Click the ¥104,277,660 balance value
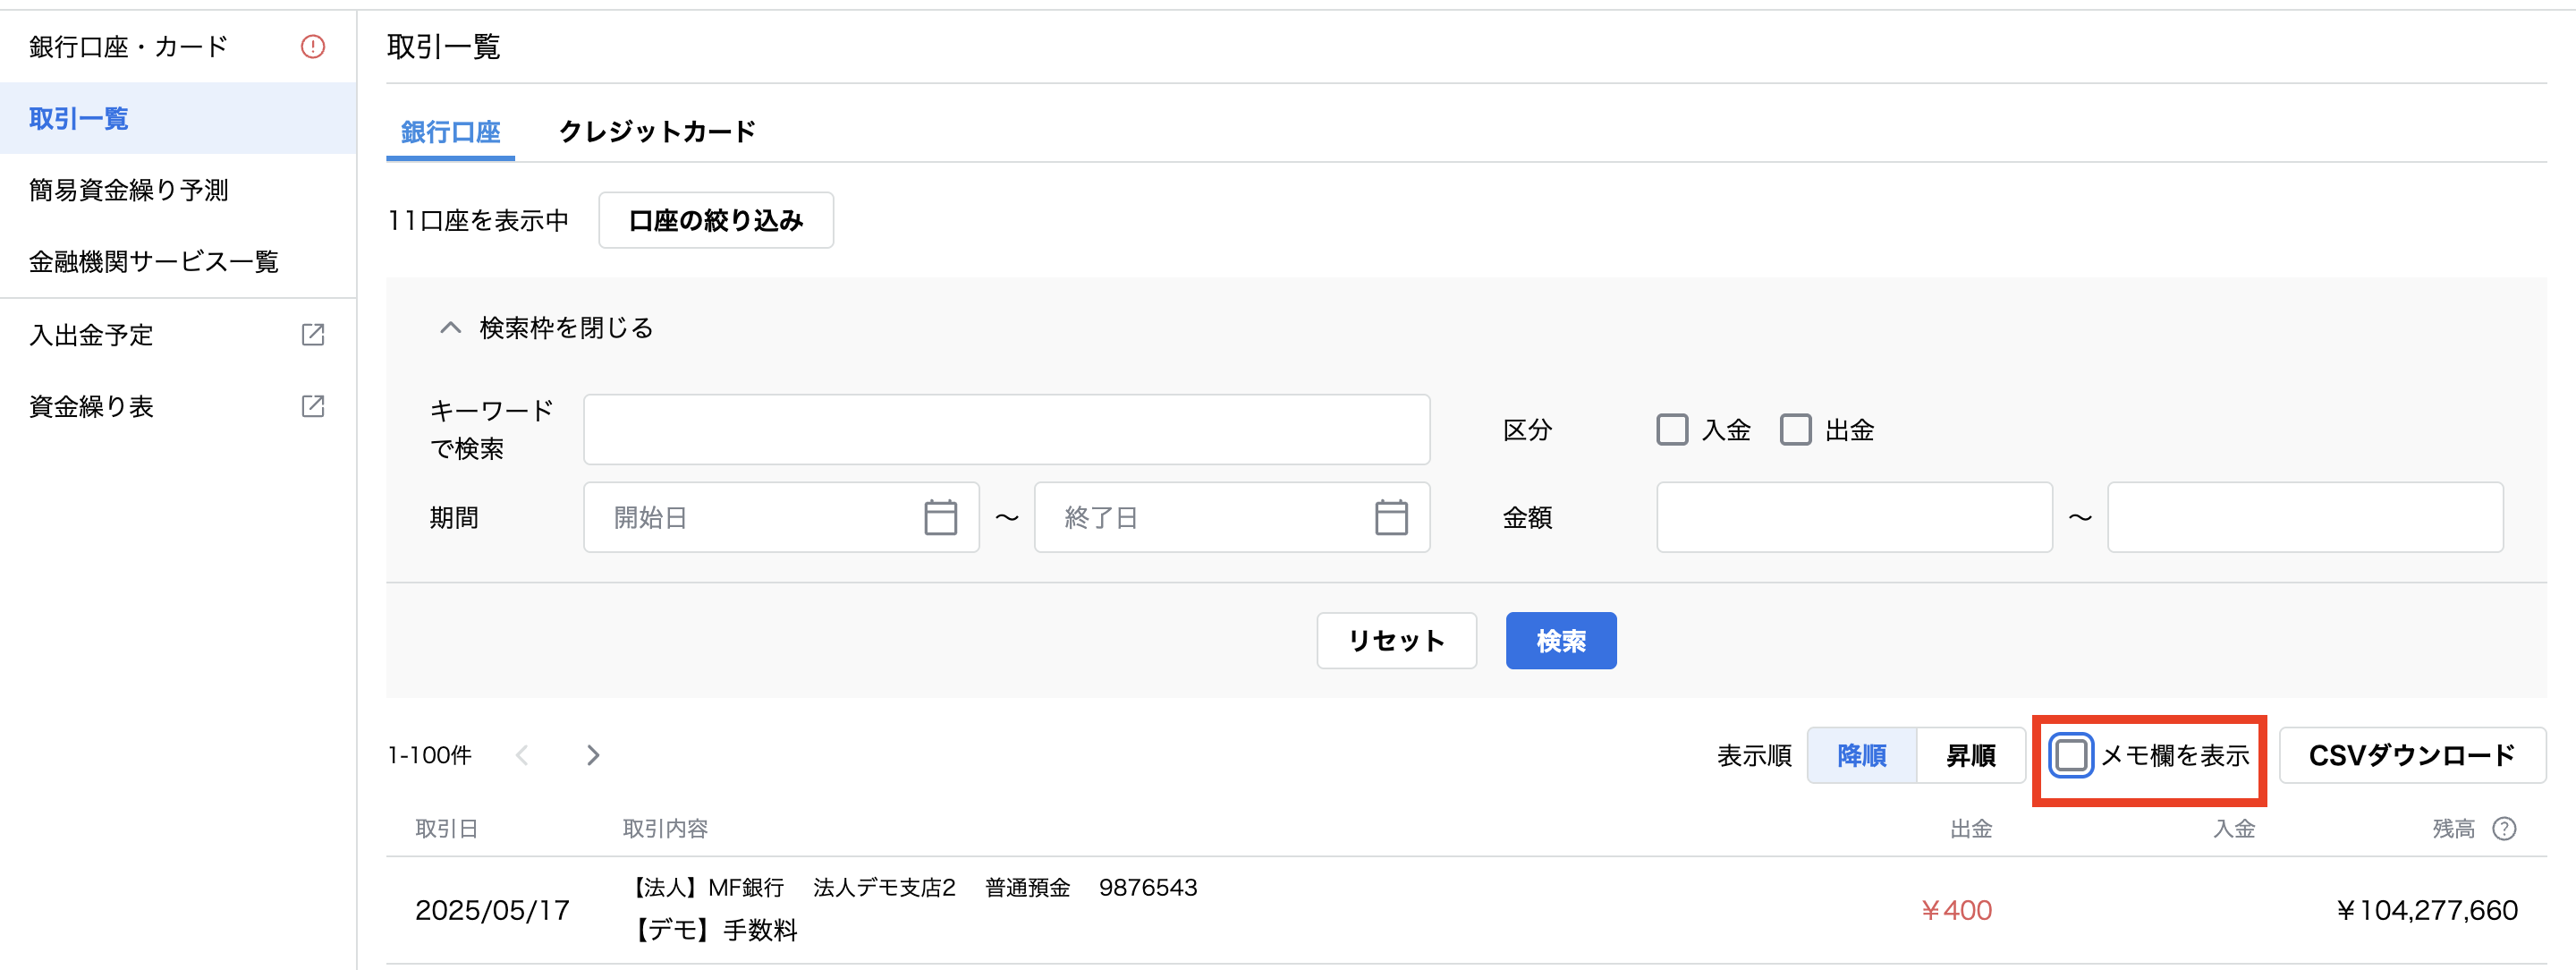The image size is (2576, 970). pos(2427,910)
